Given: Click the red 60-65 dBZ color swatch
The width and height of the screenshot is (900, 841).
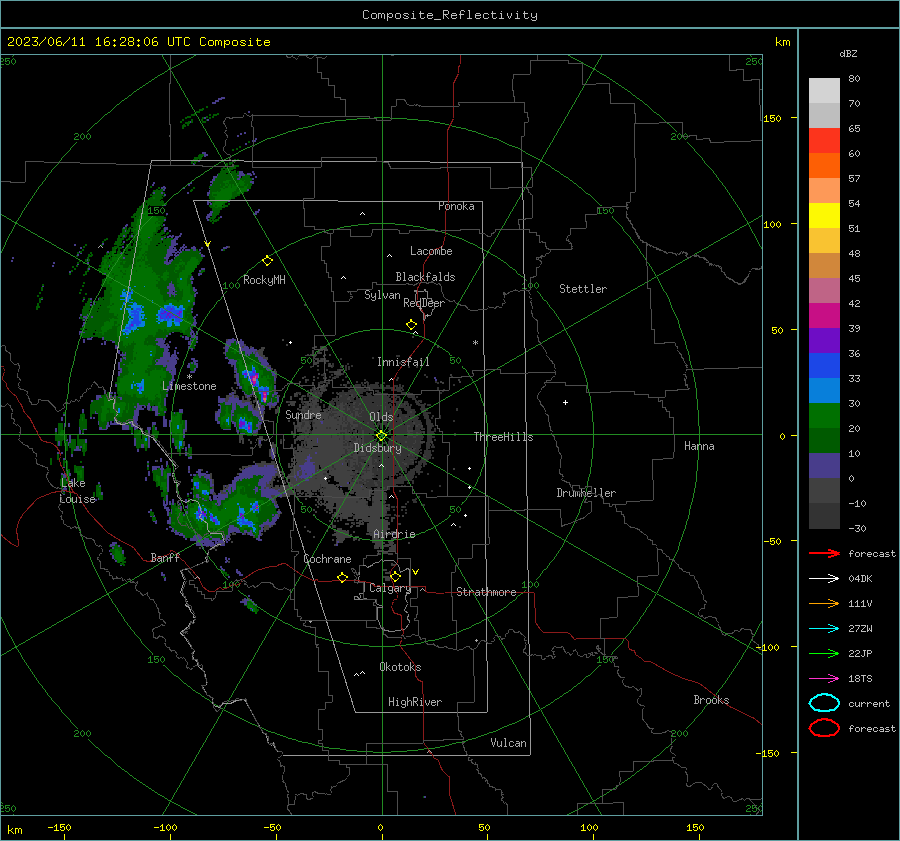Looking at the screenshot, I should coord(824,141).
